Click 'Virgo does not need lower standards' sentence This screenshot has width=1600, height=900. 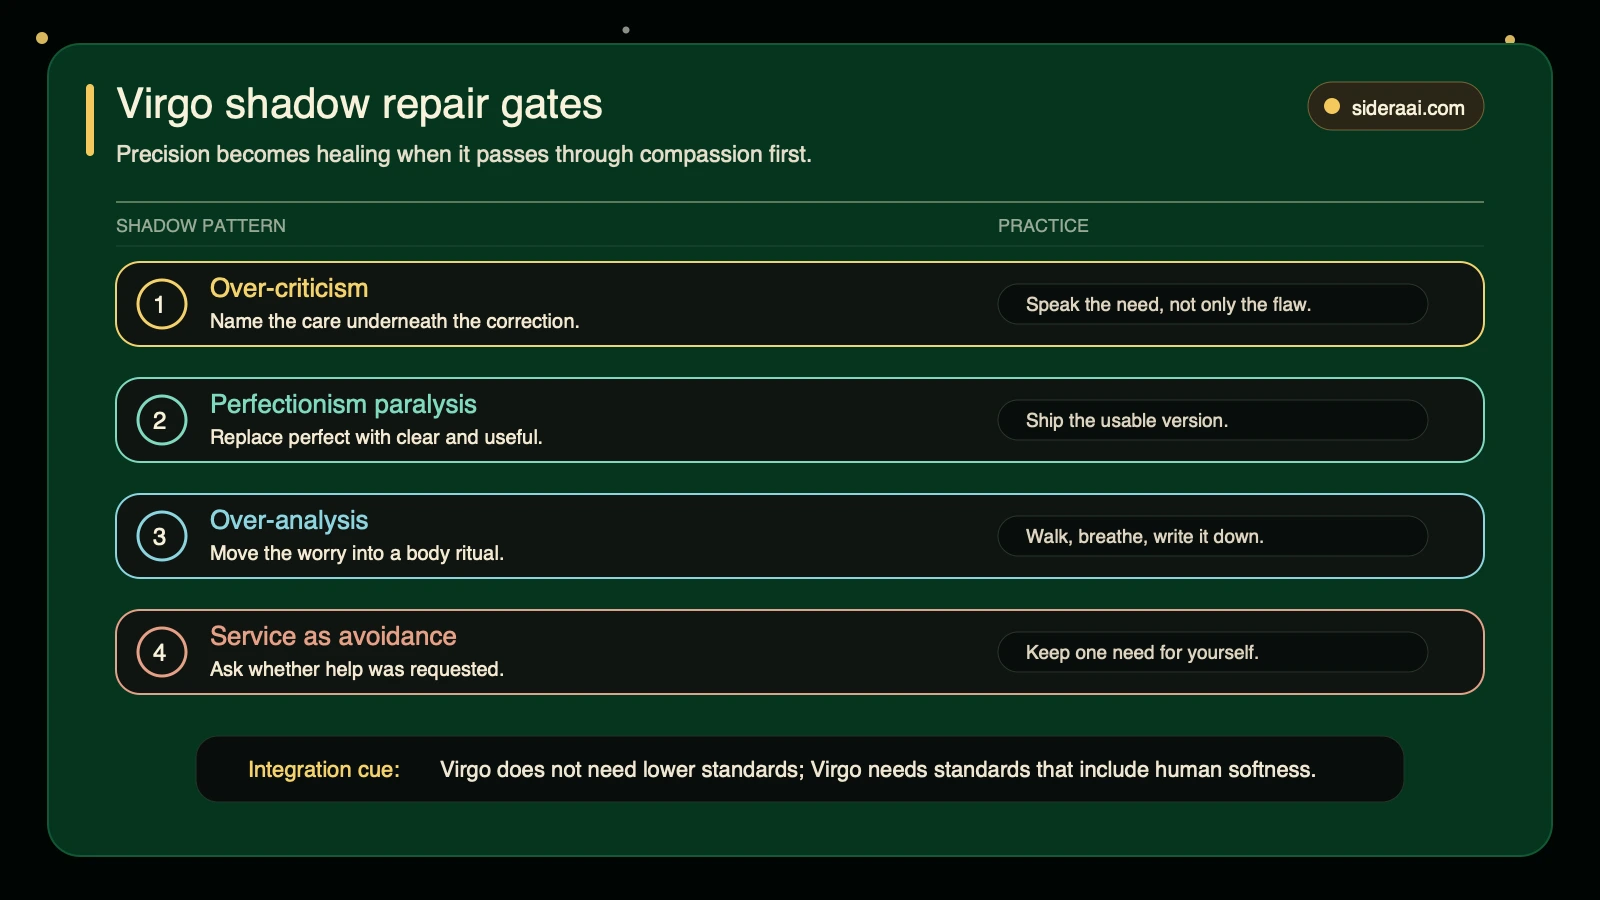click(x=878, y=769)
